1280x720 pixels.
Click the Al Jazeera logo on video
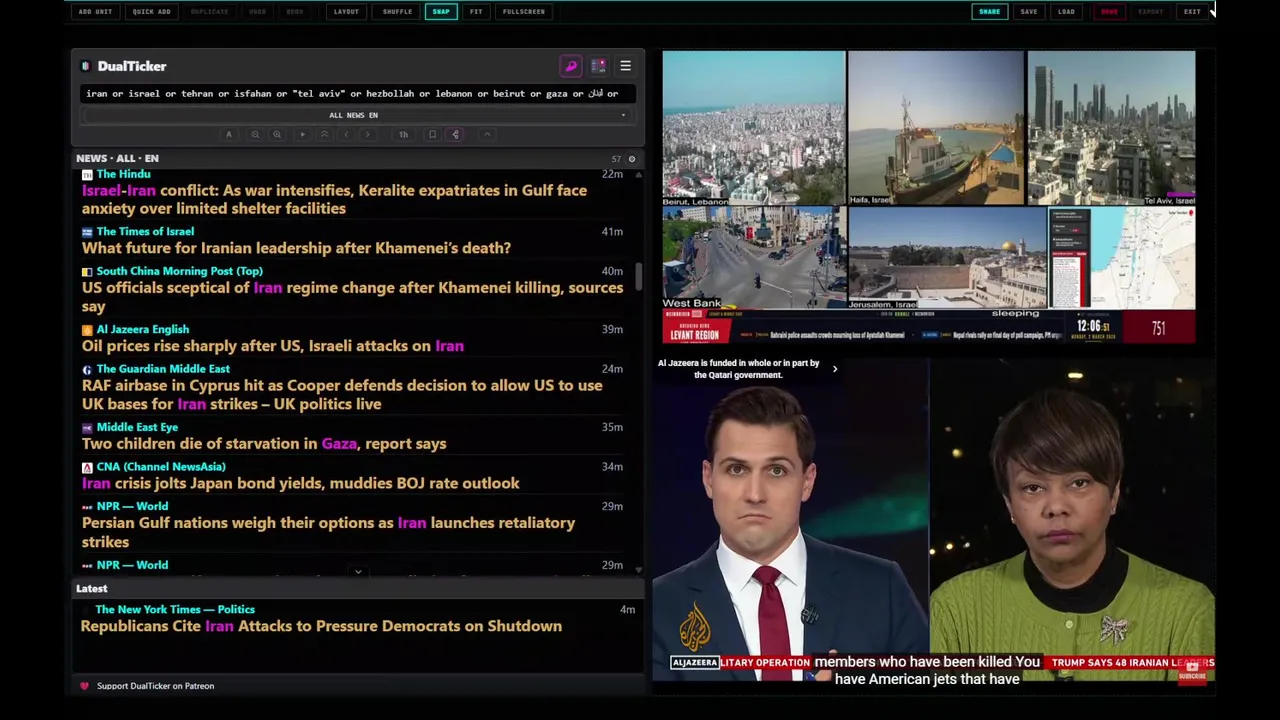(695, 628)
